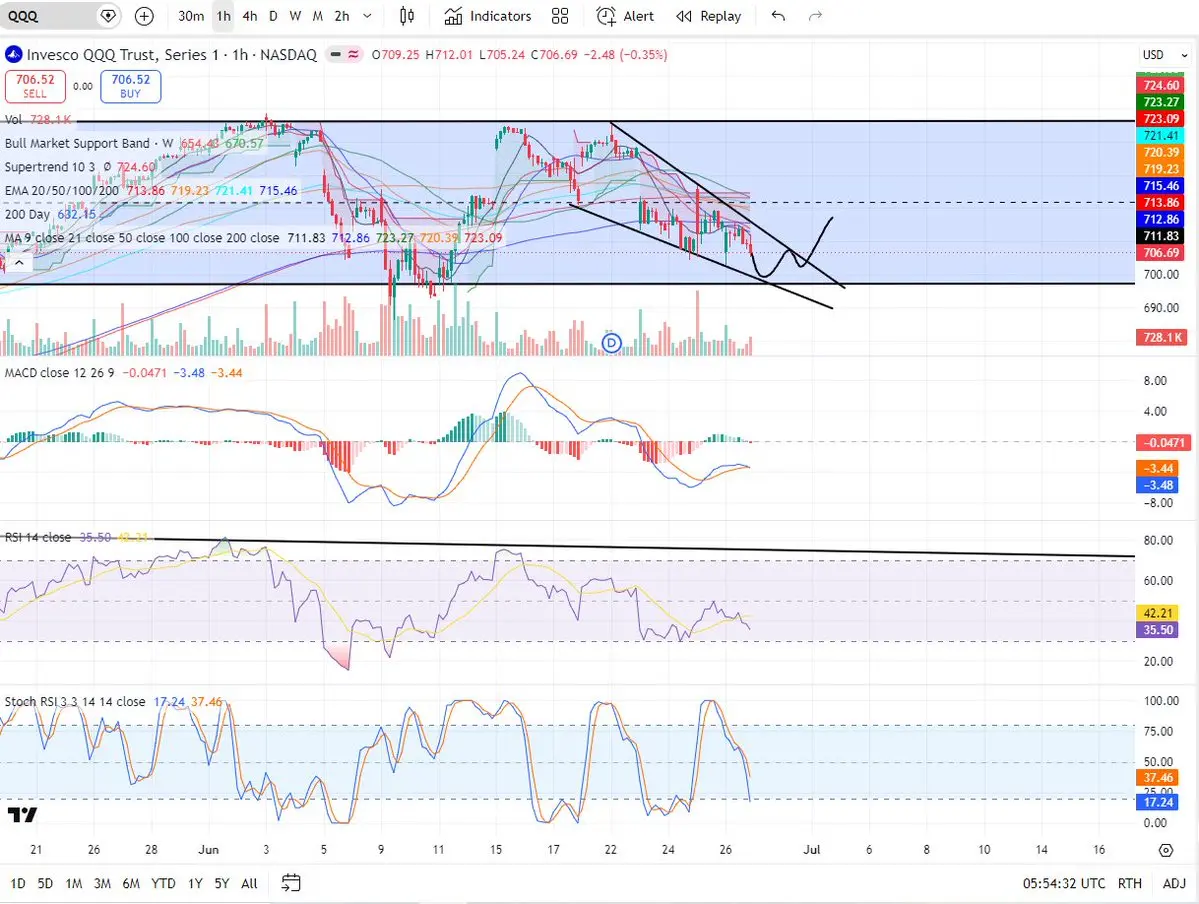Screen dimensions: 1199x904
Task: Select the MA 9 close 21 close legend
Action: tap(253, 238)
